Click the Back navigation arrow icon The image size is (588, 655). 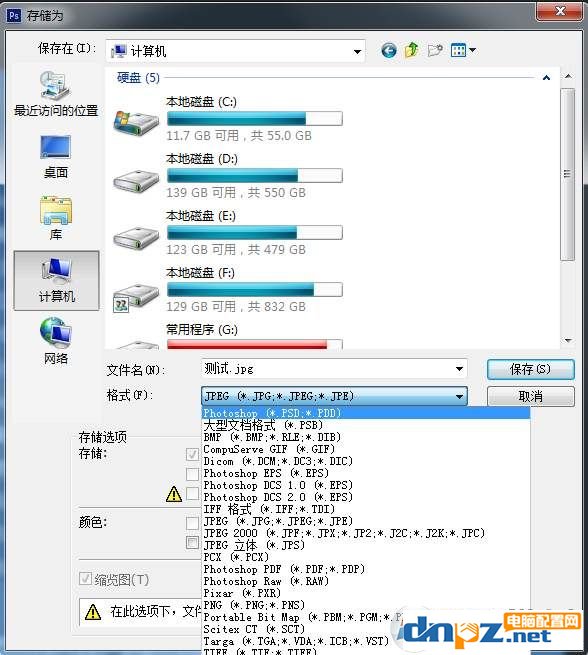389,51
